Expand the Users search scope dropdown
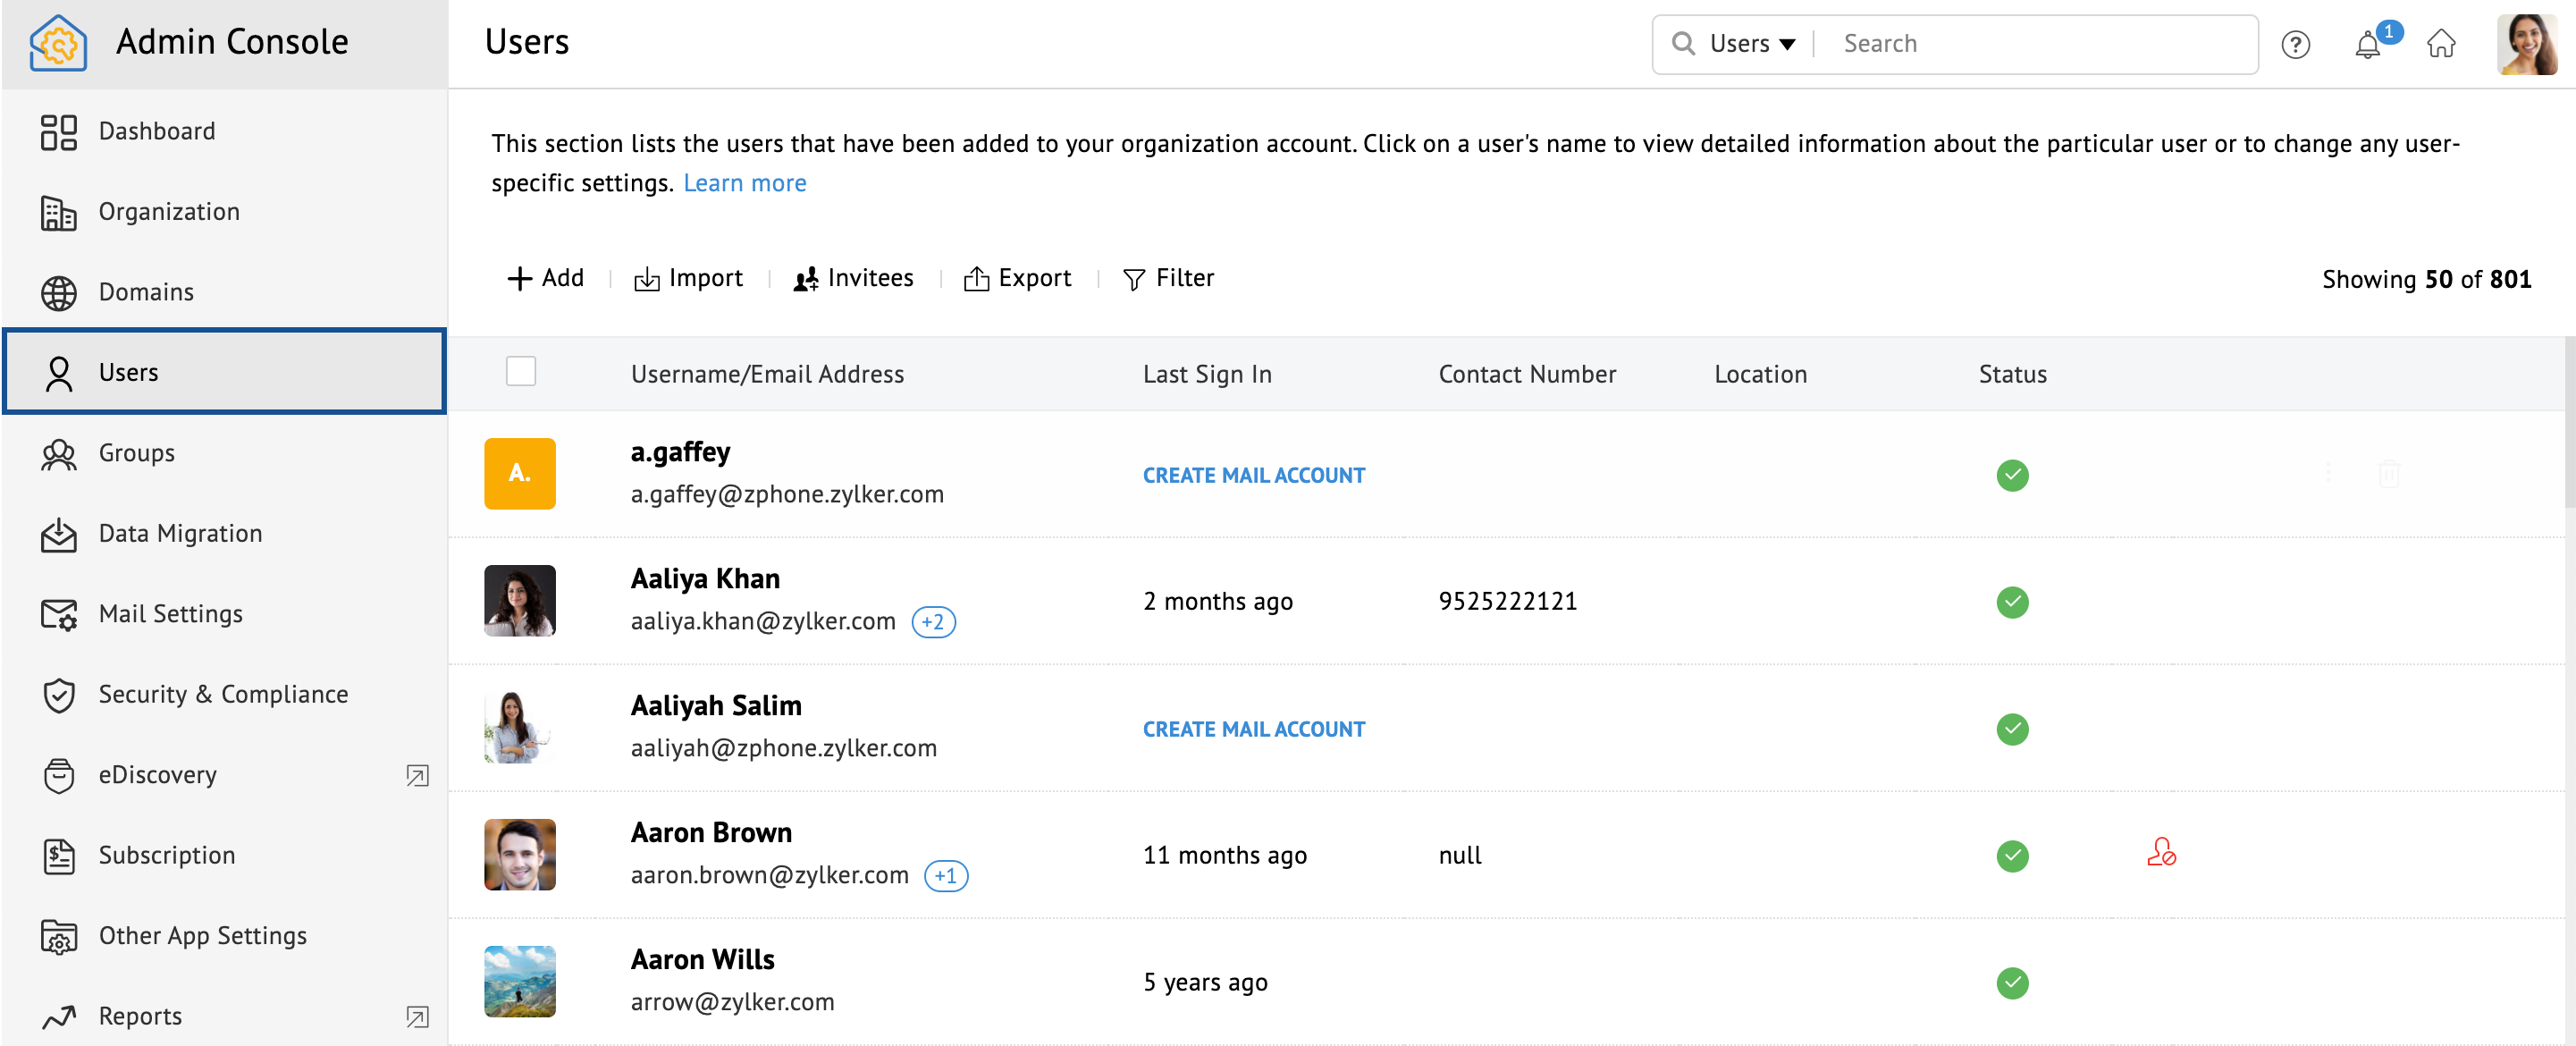Viewport: 2576px width, 1046px height. (1752, 44)
